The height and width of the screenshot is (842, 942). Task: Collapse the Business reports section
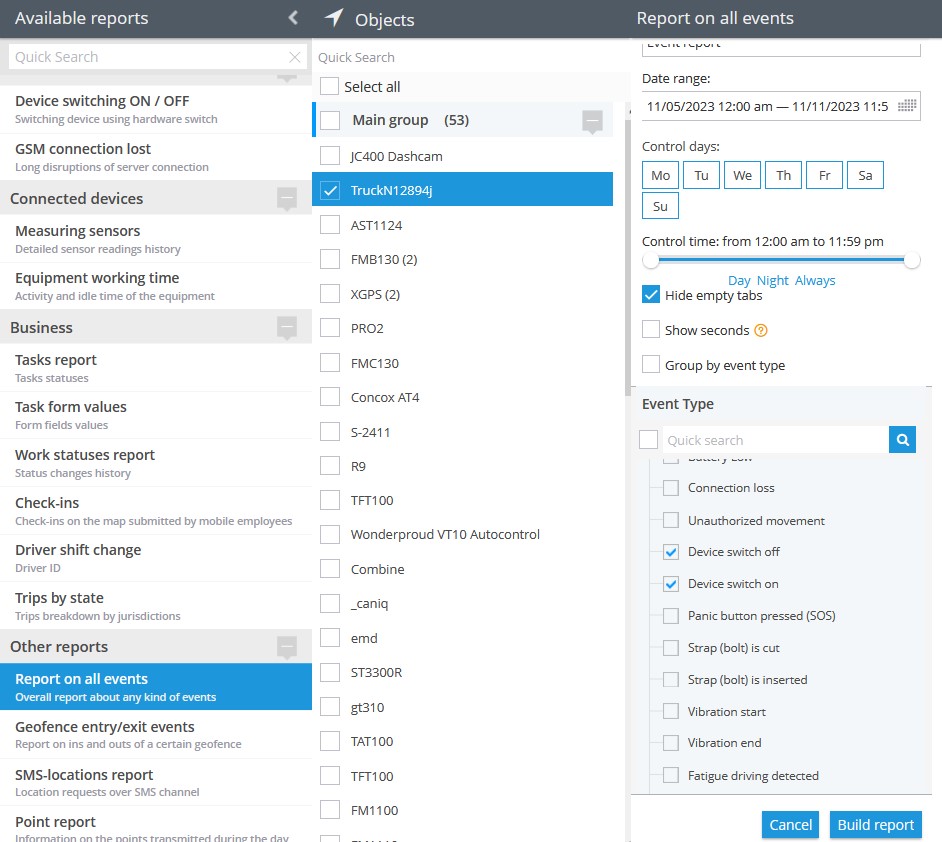click(x=287, y=328)
